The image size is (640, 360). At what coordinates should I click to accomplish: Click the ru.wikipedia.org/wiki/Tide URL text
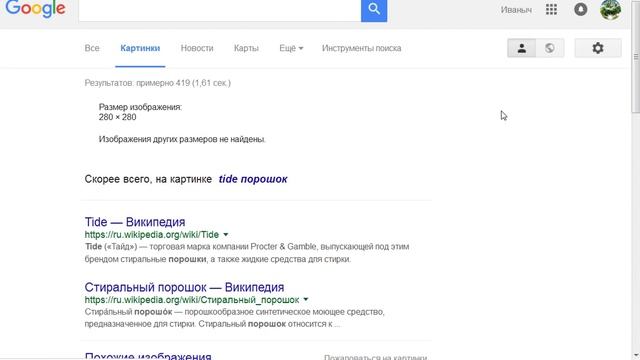[151, 235]
